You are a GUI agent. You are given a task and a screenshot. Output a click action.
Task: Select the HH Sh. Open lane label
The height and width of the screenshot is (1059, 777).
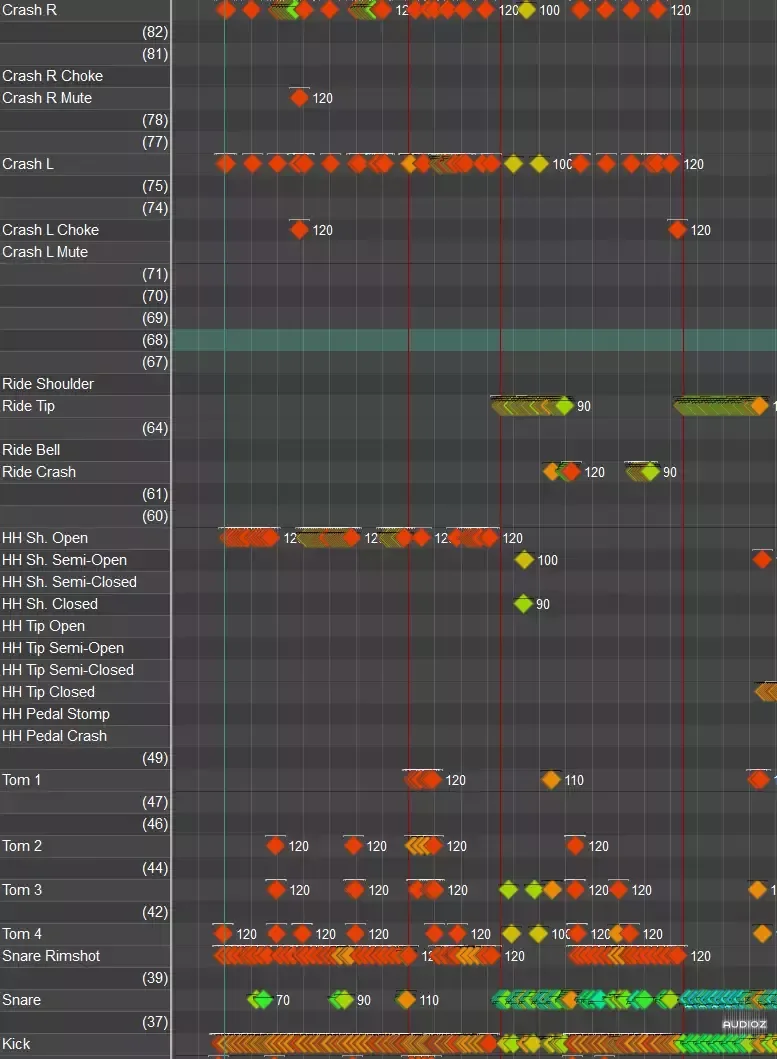coord(45,538)
